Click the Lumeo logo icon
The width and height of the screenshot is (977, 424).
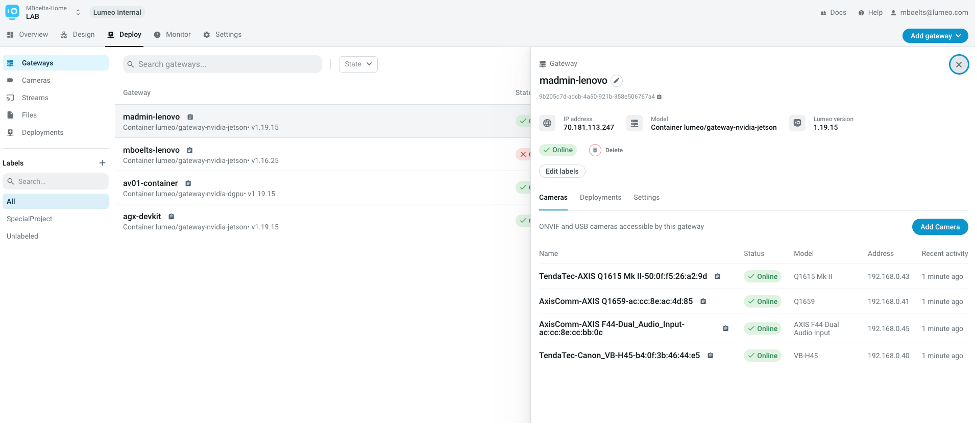click(12, 12)
